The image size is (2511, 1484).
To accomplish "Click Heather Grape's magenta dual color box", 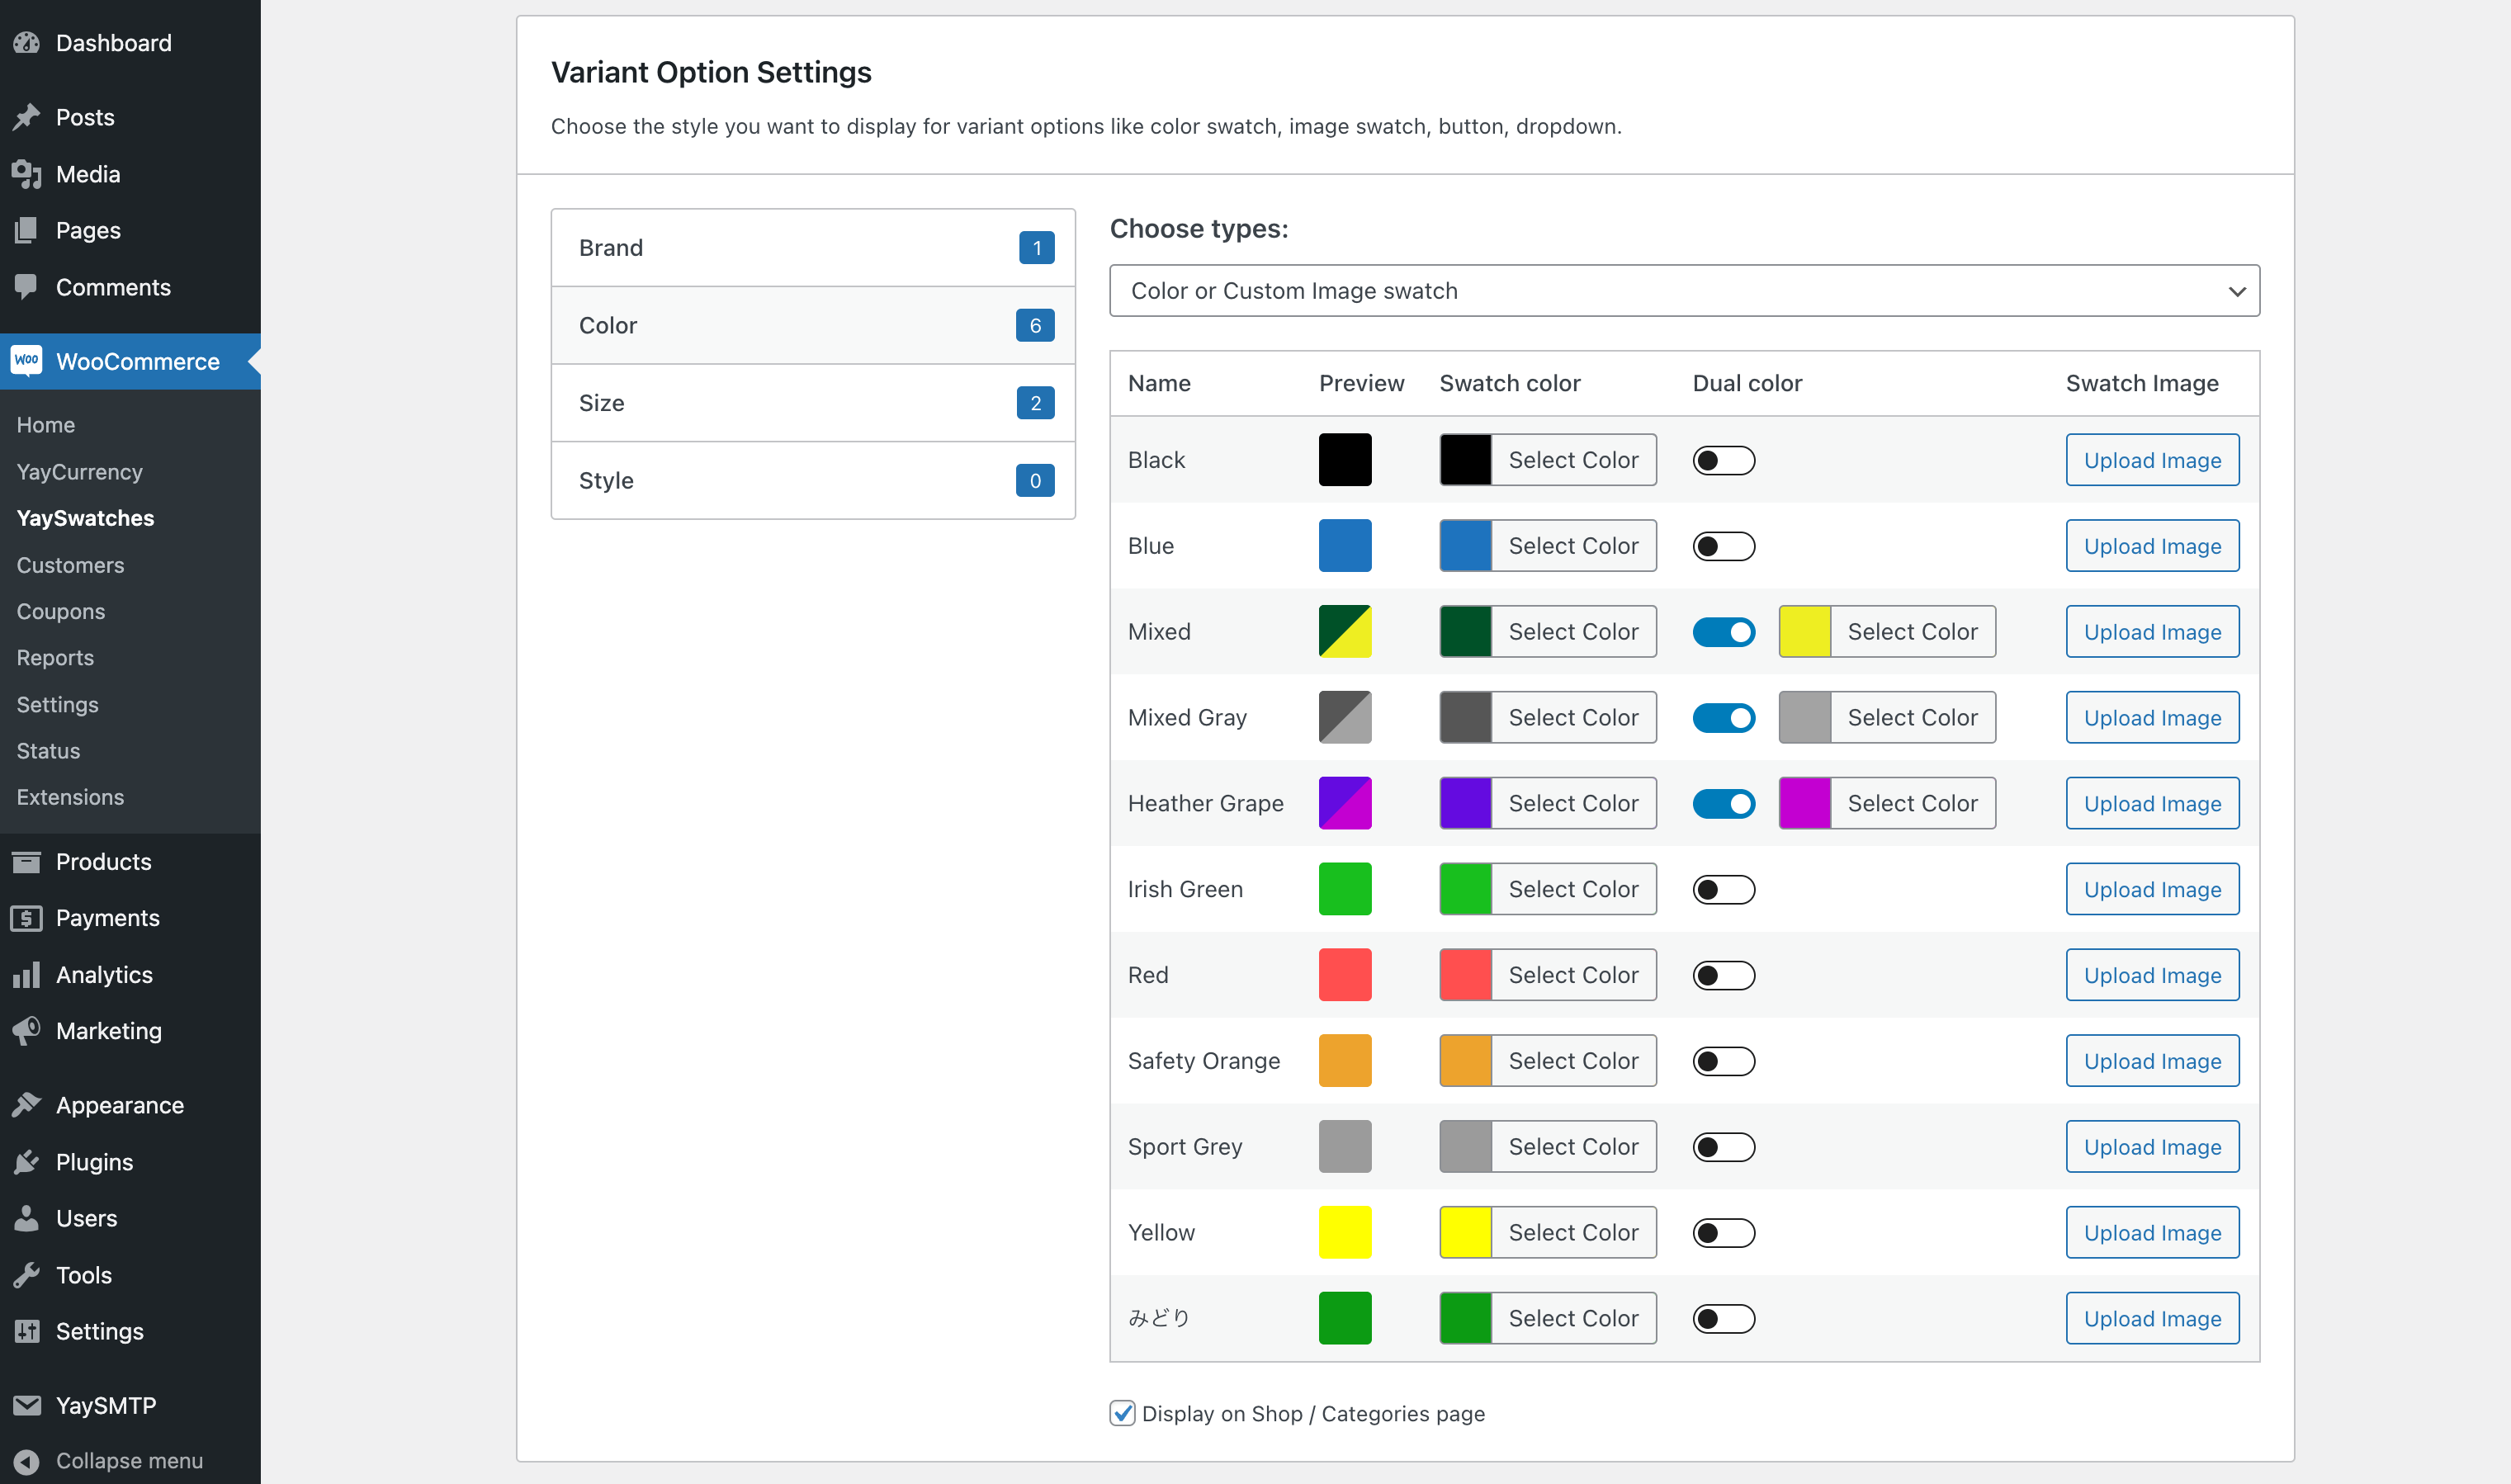I will point(1805,804).
